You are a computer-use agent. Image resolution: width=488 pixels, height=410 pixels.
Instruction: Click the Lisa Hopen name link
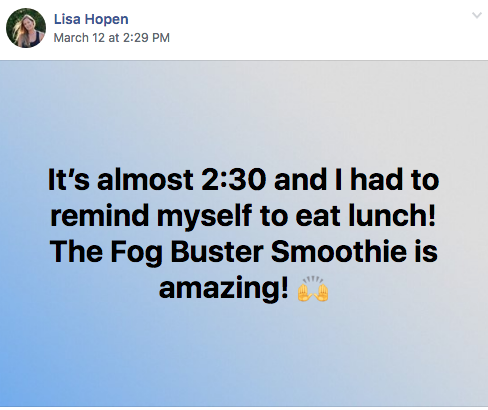click(x=91, y=19)
